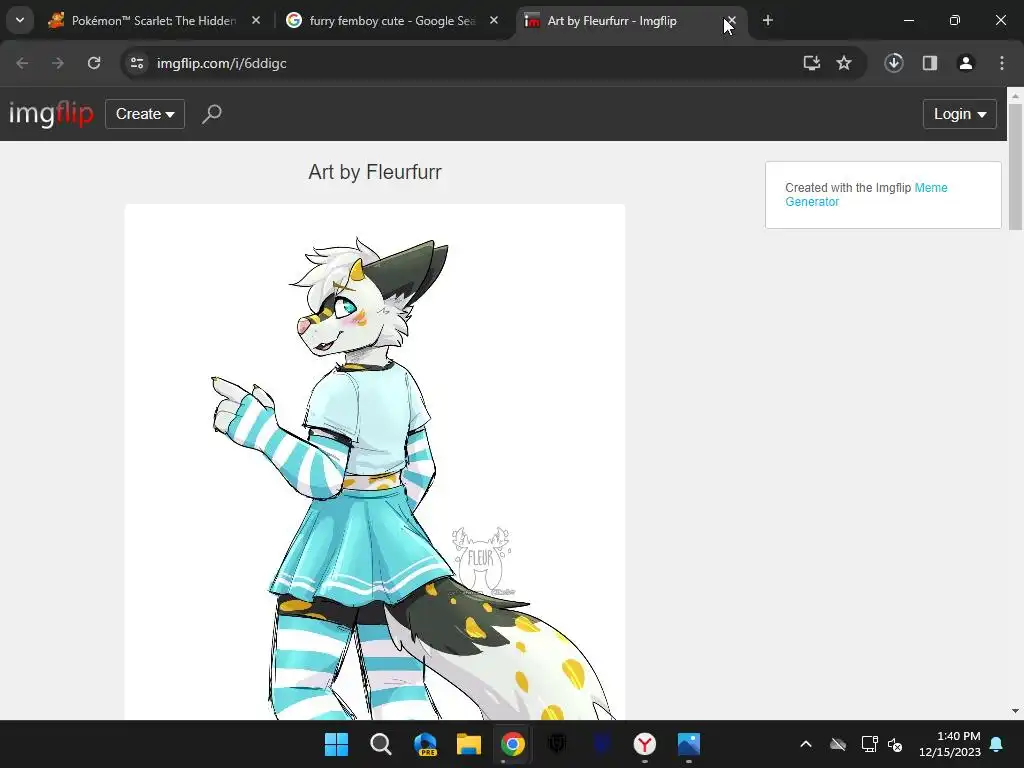Screen dimensions: 1024x768
Task: Expand the Login dropdown
Action: [959, 114]
